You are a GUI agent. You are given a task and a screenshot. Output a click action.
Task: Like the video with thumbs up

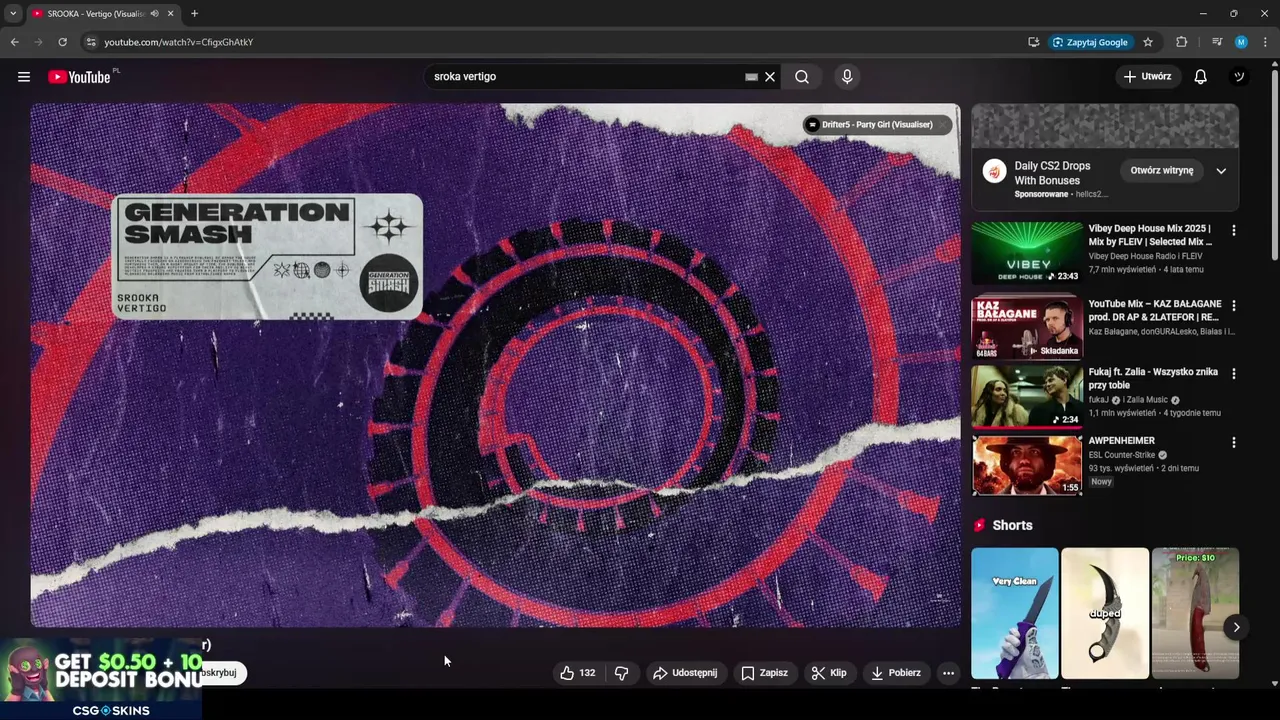[x=578, y=673]
